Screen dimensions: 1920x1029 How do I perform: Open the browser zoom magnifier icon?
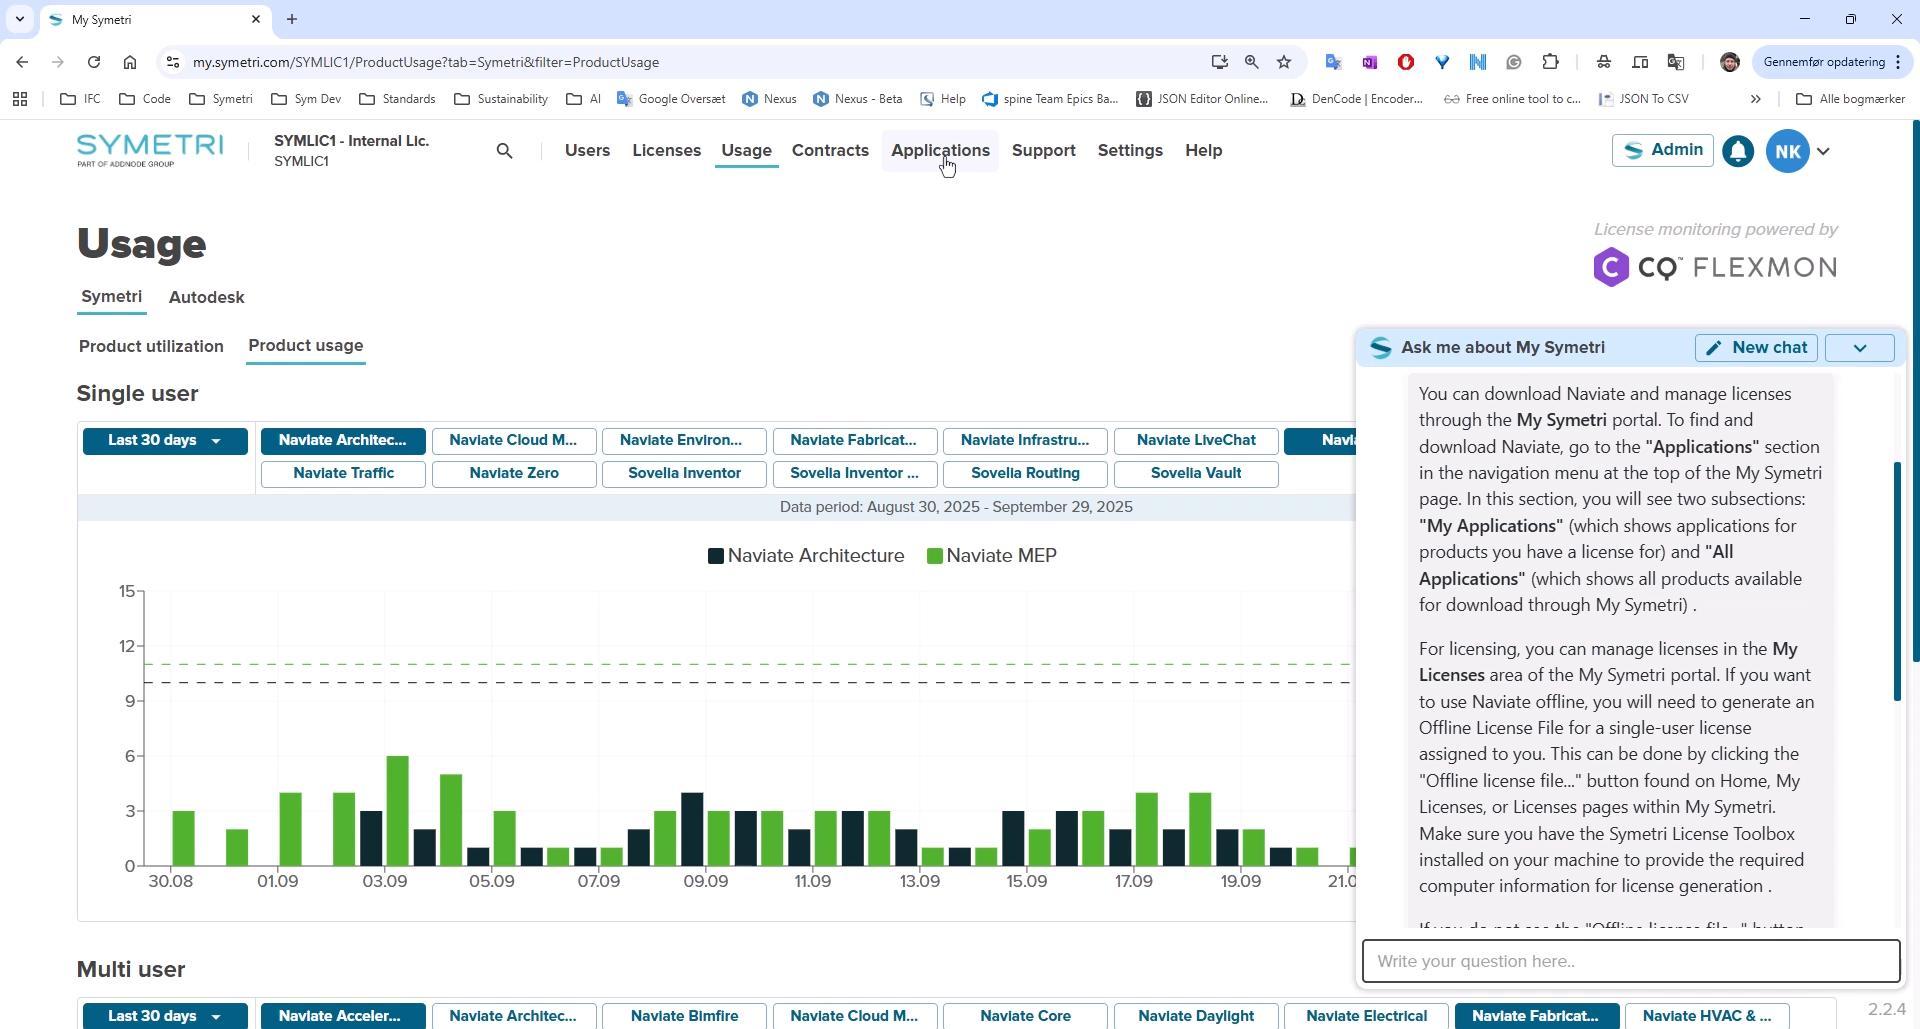tap(1251, 62)
